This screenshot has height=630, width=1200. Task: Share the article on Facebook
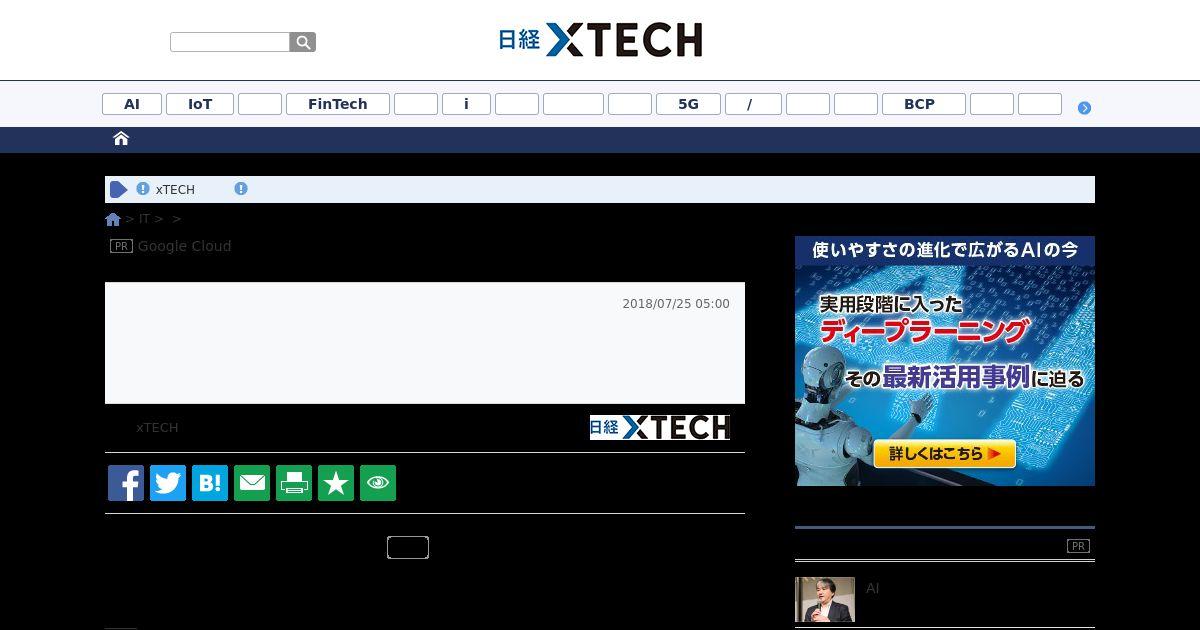pyautogui.click(x=126, y=483)
